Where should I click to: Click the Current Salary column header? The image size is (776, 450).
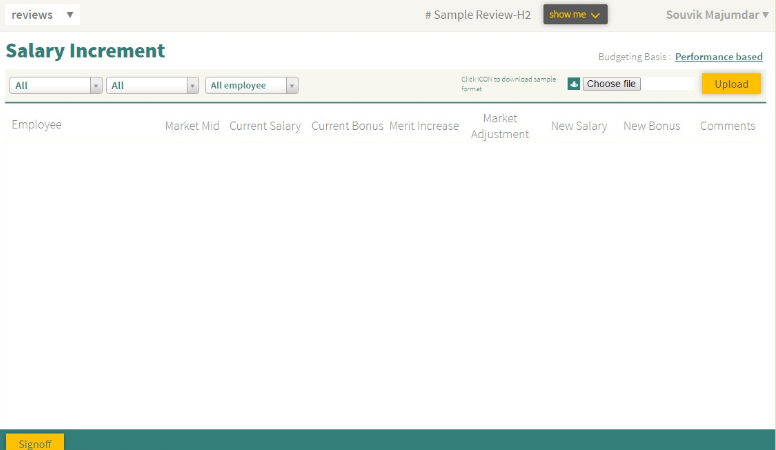click(265, 126)
